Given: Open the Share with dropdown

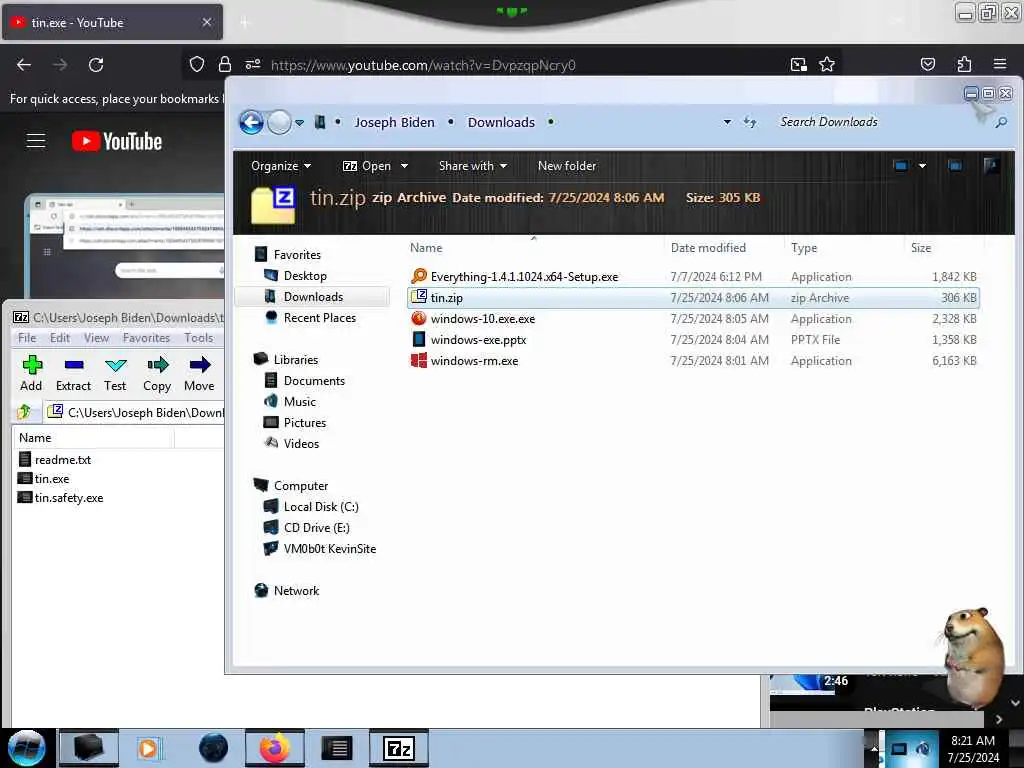Looking at the screenshot, I should [x=473, y=166].
